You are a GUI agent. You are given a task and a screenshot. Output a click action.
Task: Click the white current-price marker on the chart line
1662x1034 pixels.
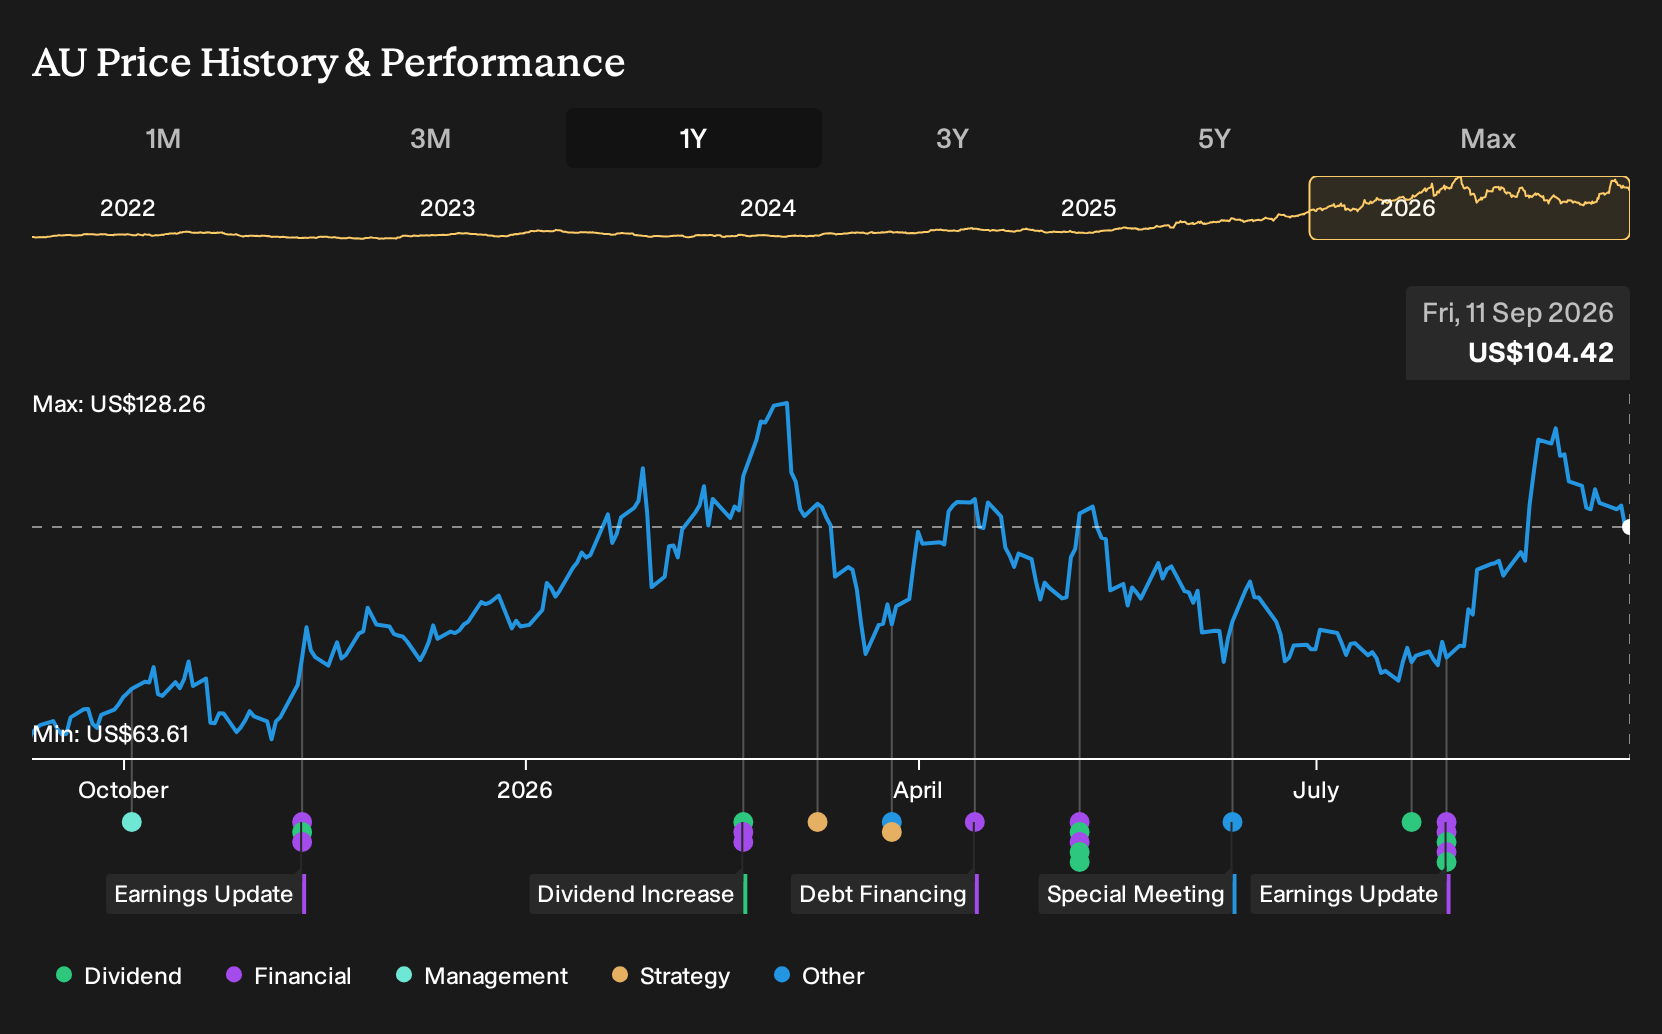point(1628,527)
